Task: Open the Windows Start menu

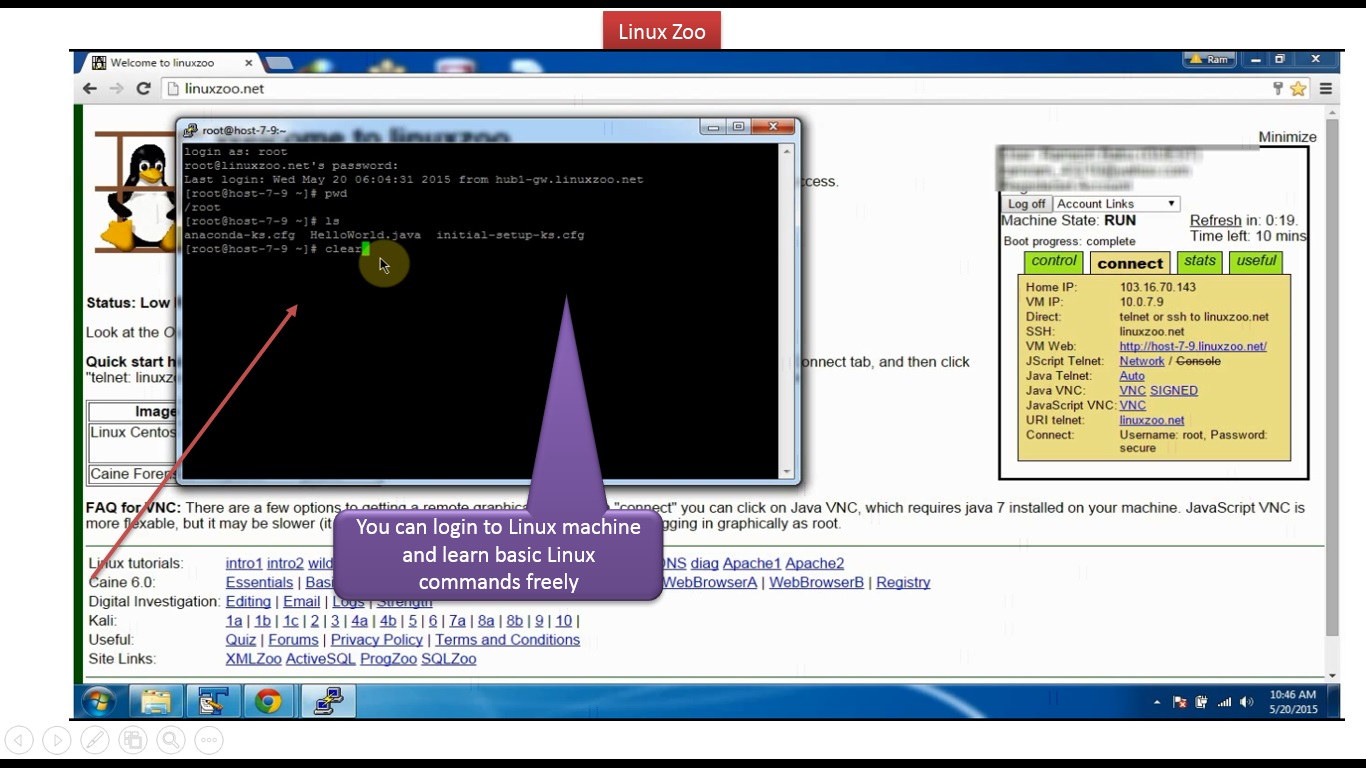Action: pyautogui.click(x=98, y=701)
